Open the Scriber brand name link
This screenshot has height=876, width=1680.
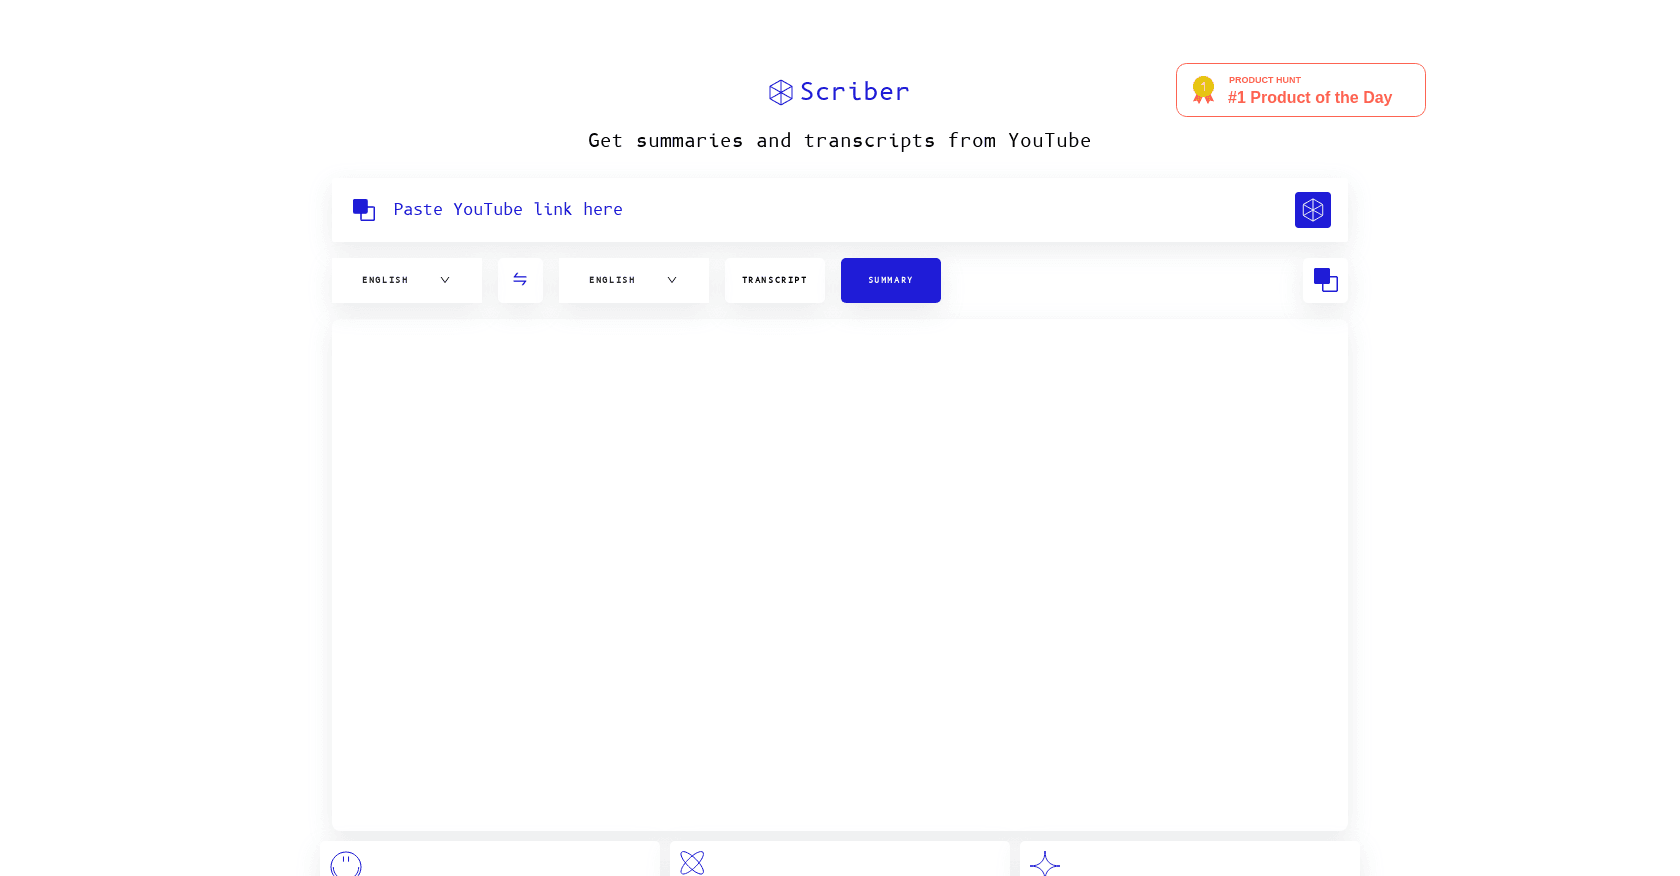(x=854, y=92)
